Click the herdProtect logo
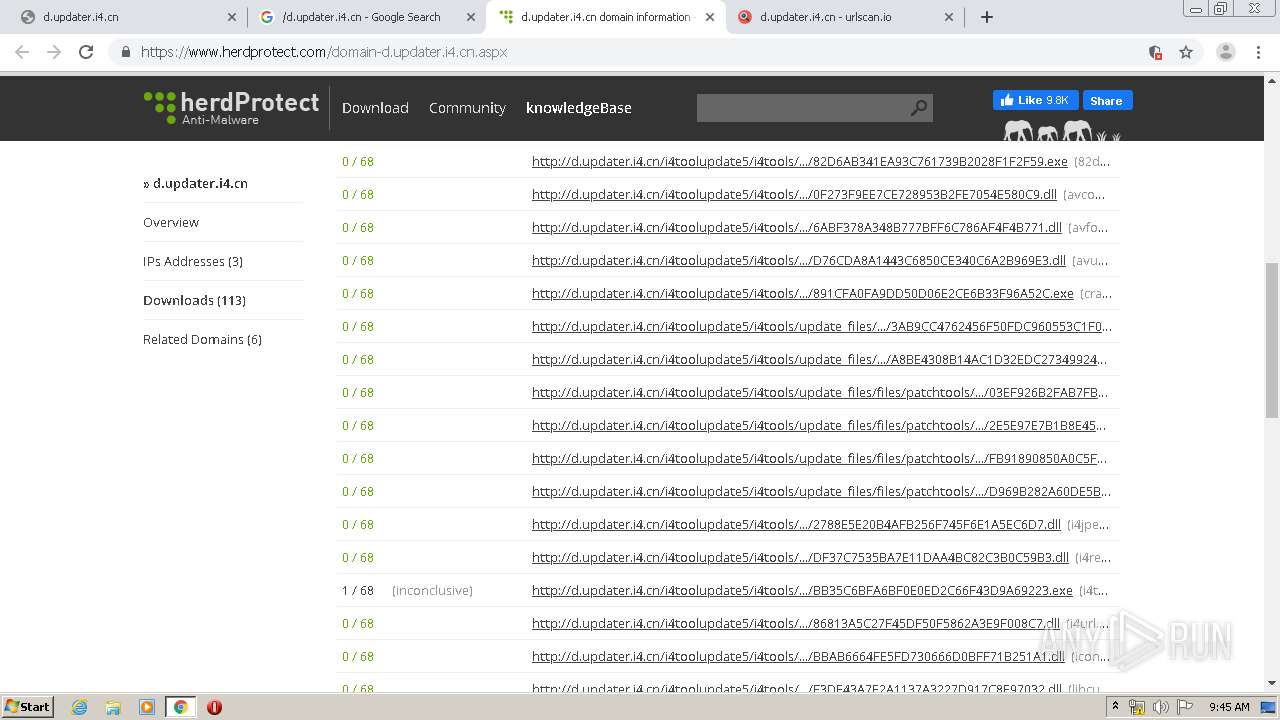Screen dimensions: 1280x720 tap(231, 107)
